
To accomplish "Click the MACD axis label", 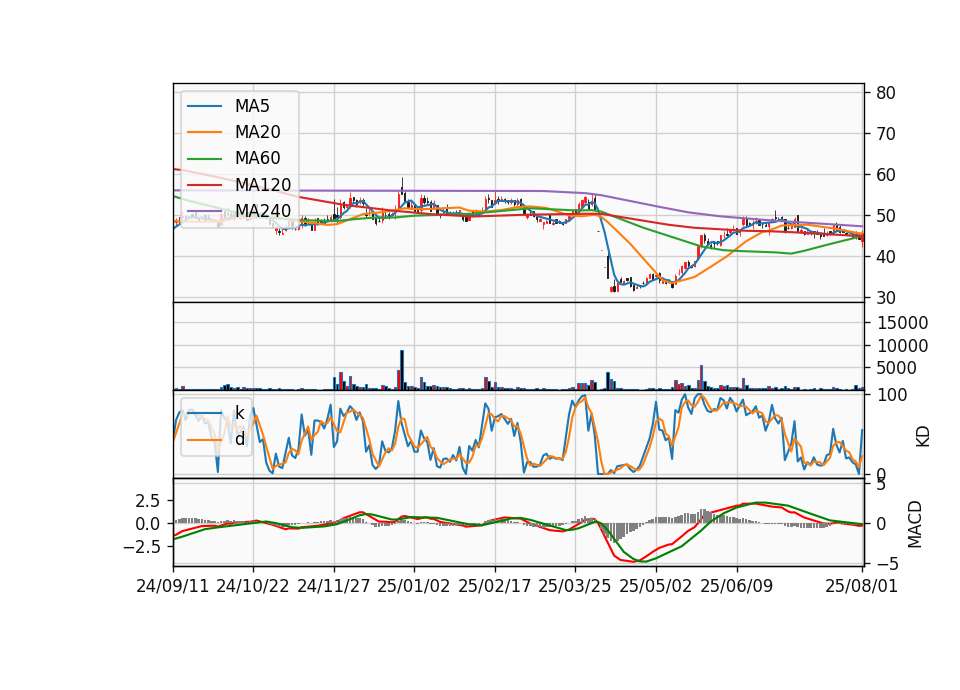I will point(915,524).
